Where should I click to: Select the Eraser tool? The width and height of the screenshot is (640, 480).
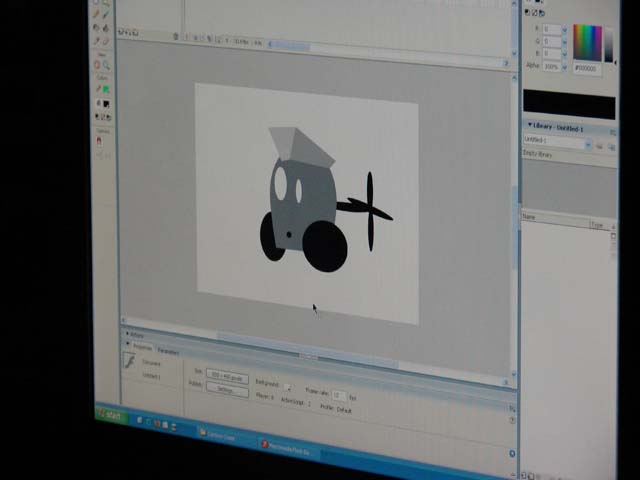pos(106,42)
